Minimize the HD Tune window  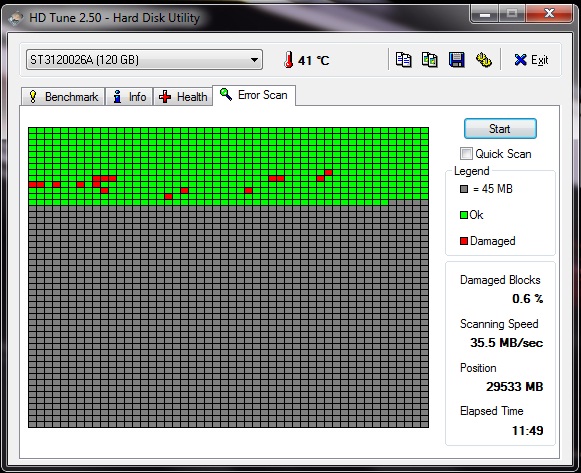point(485,14)
